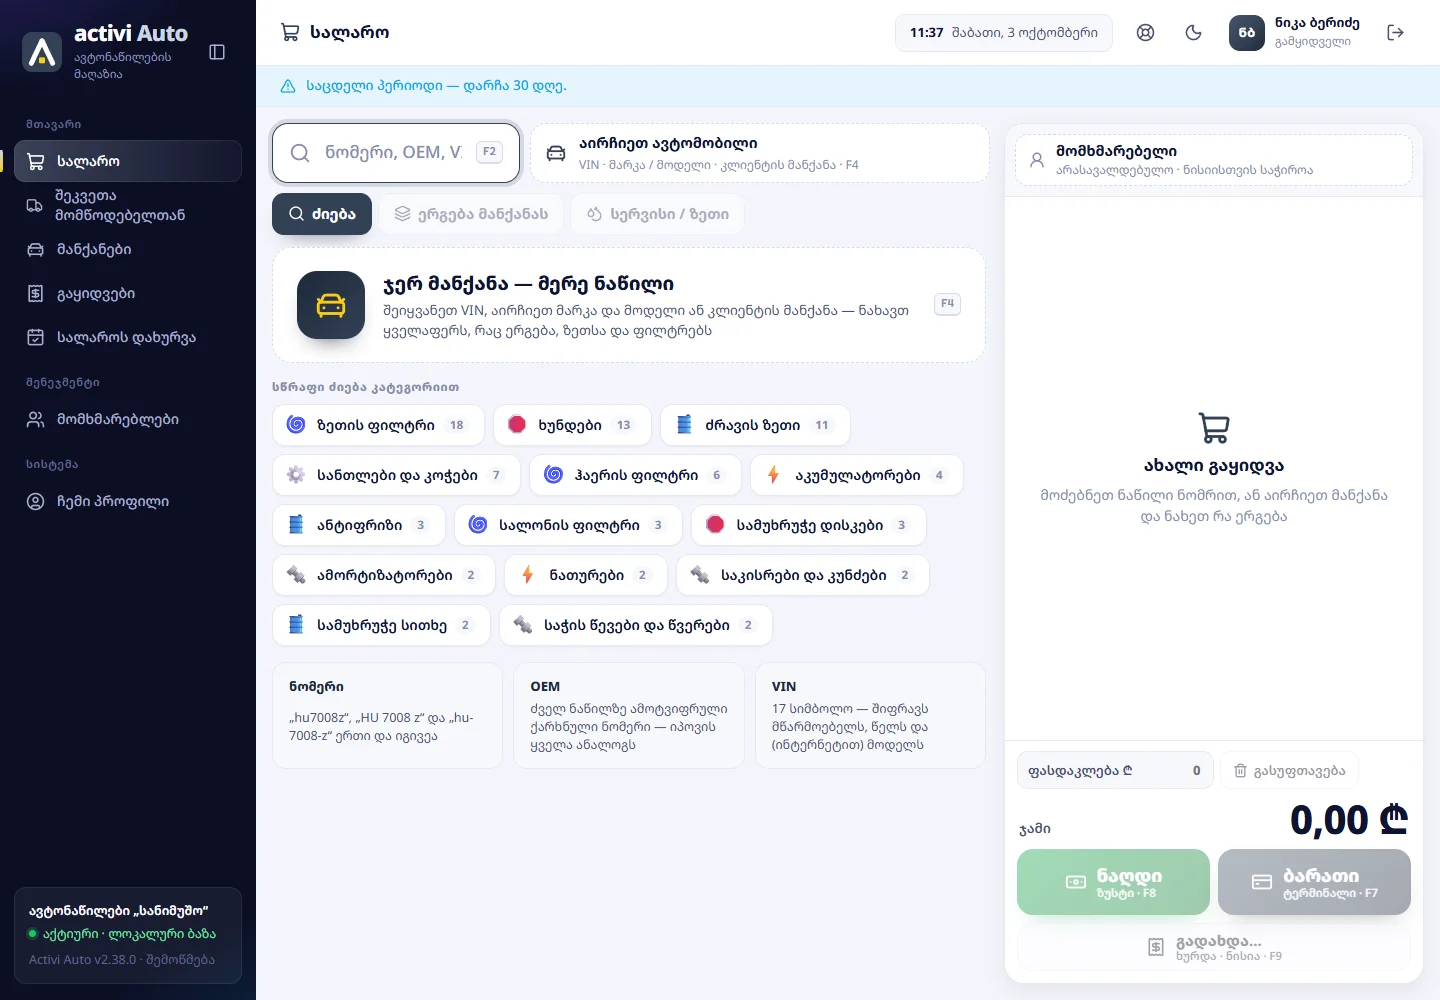The image size is (1440, 1000).
Task: Switch to სერვისი / ზეთი tab
Action: click(657, 214)
